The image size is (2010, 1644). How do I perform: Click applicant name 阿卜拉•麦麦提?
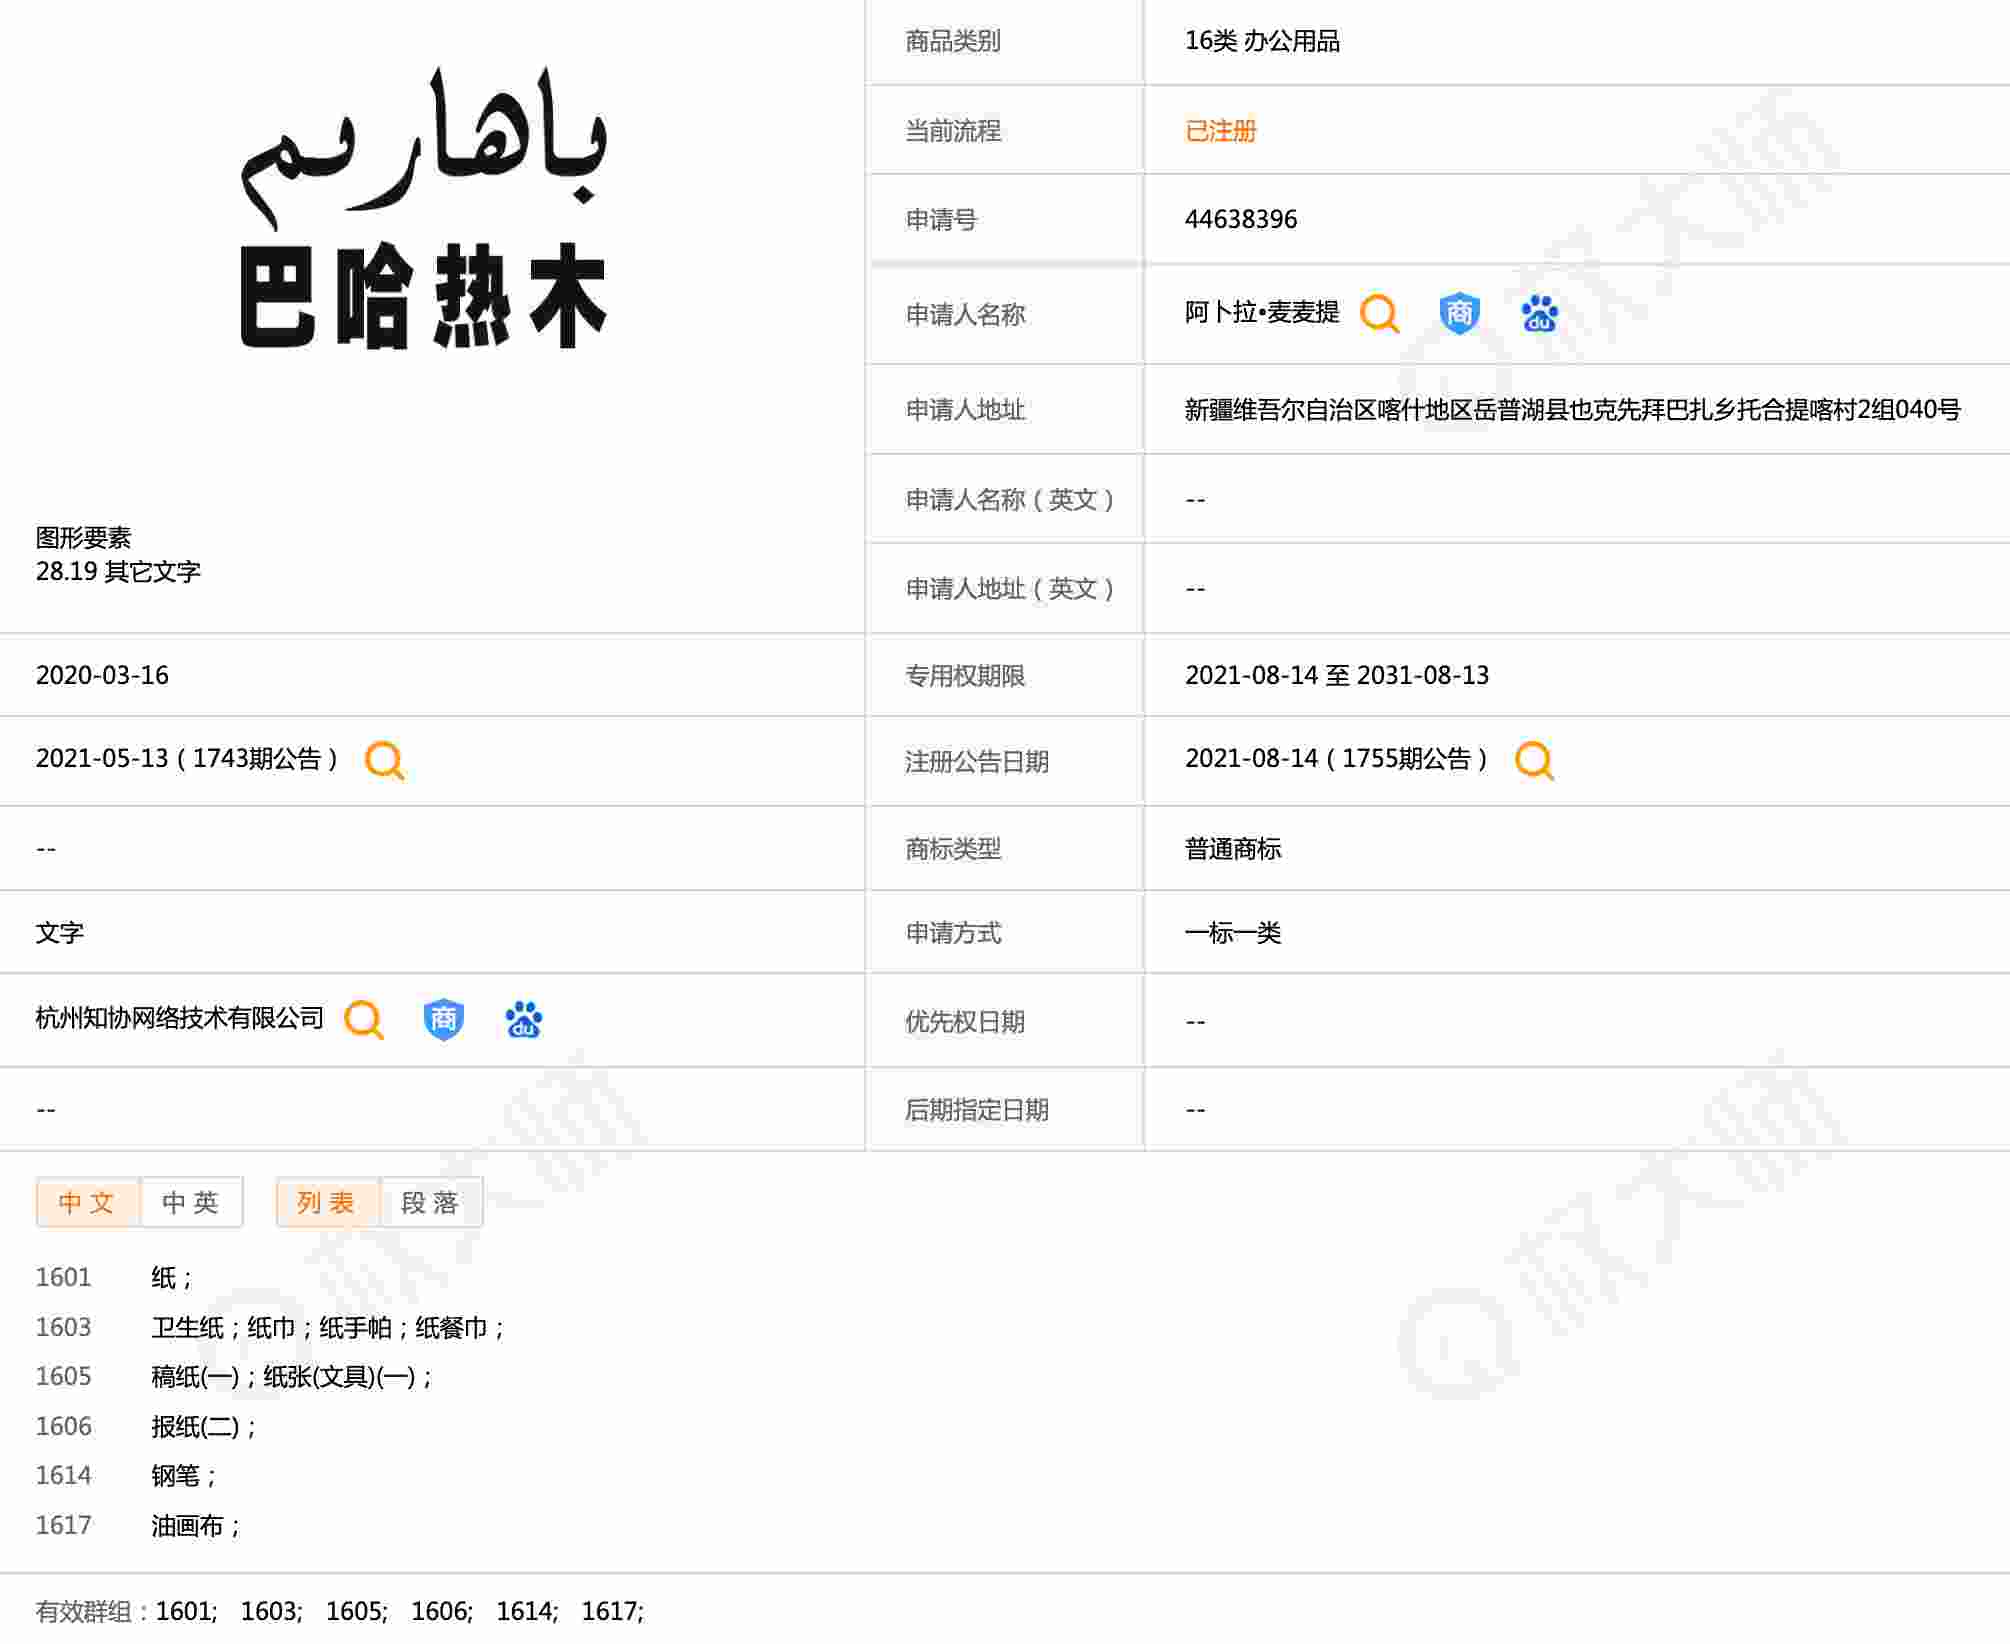(x=1261, y=313)
